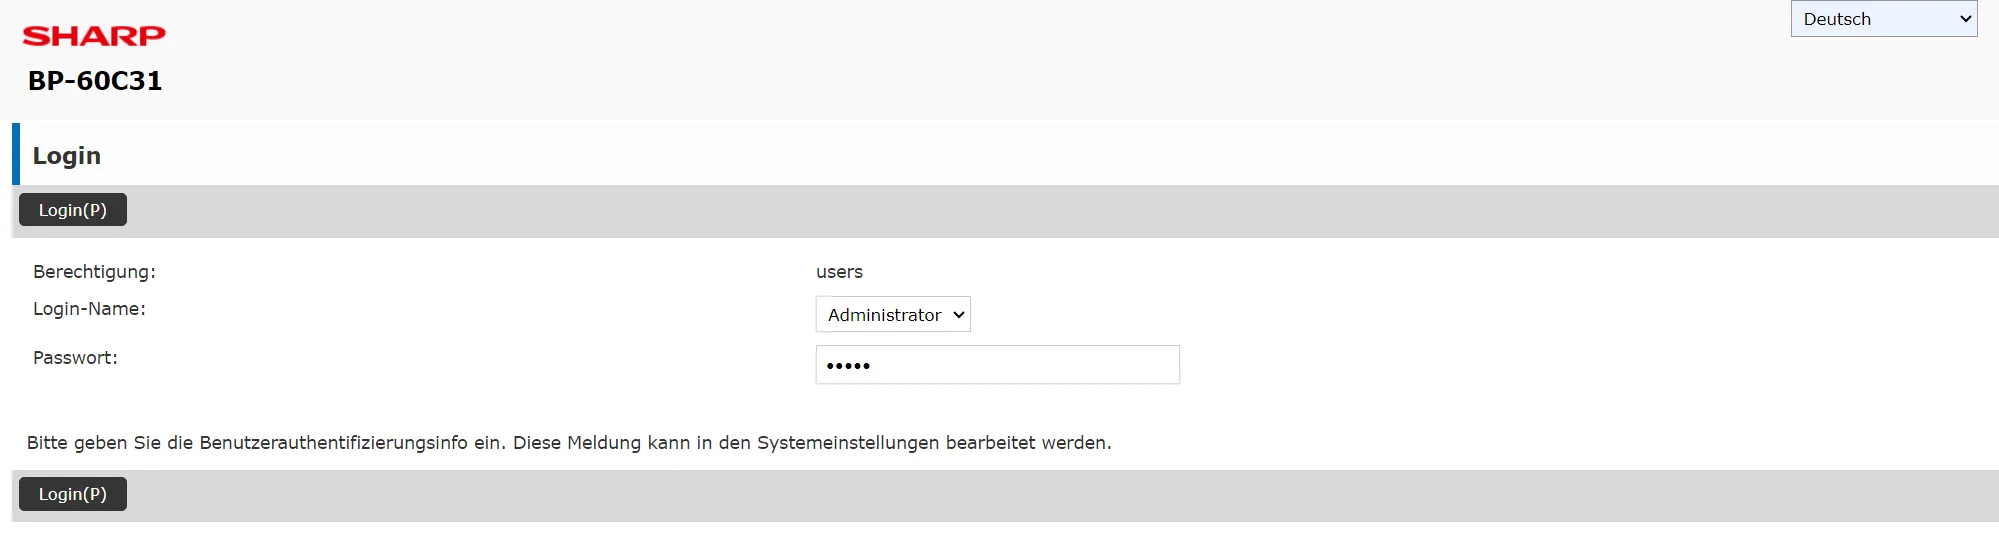
Task: Select the "users" permission value text
Action: (839, 272)
